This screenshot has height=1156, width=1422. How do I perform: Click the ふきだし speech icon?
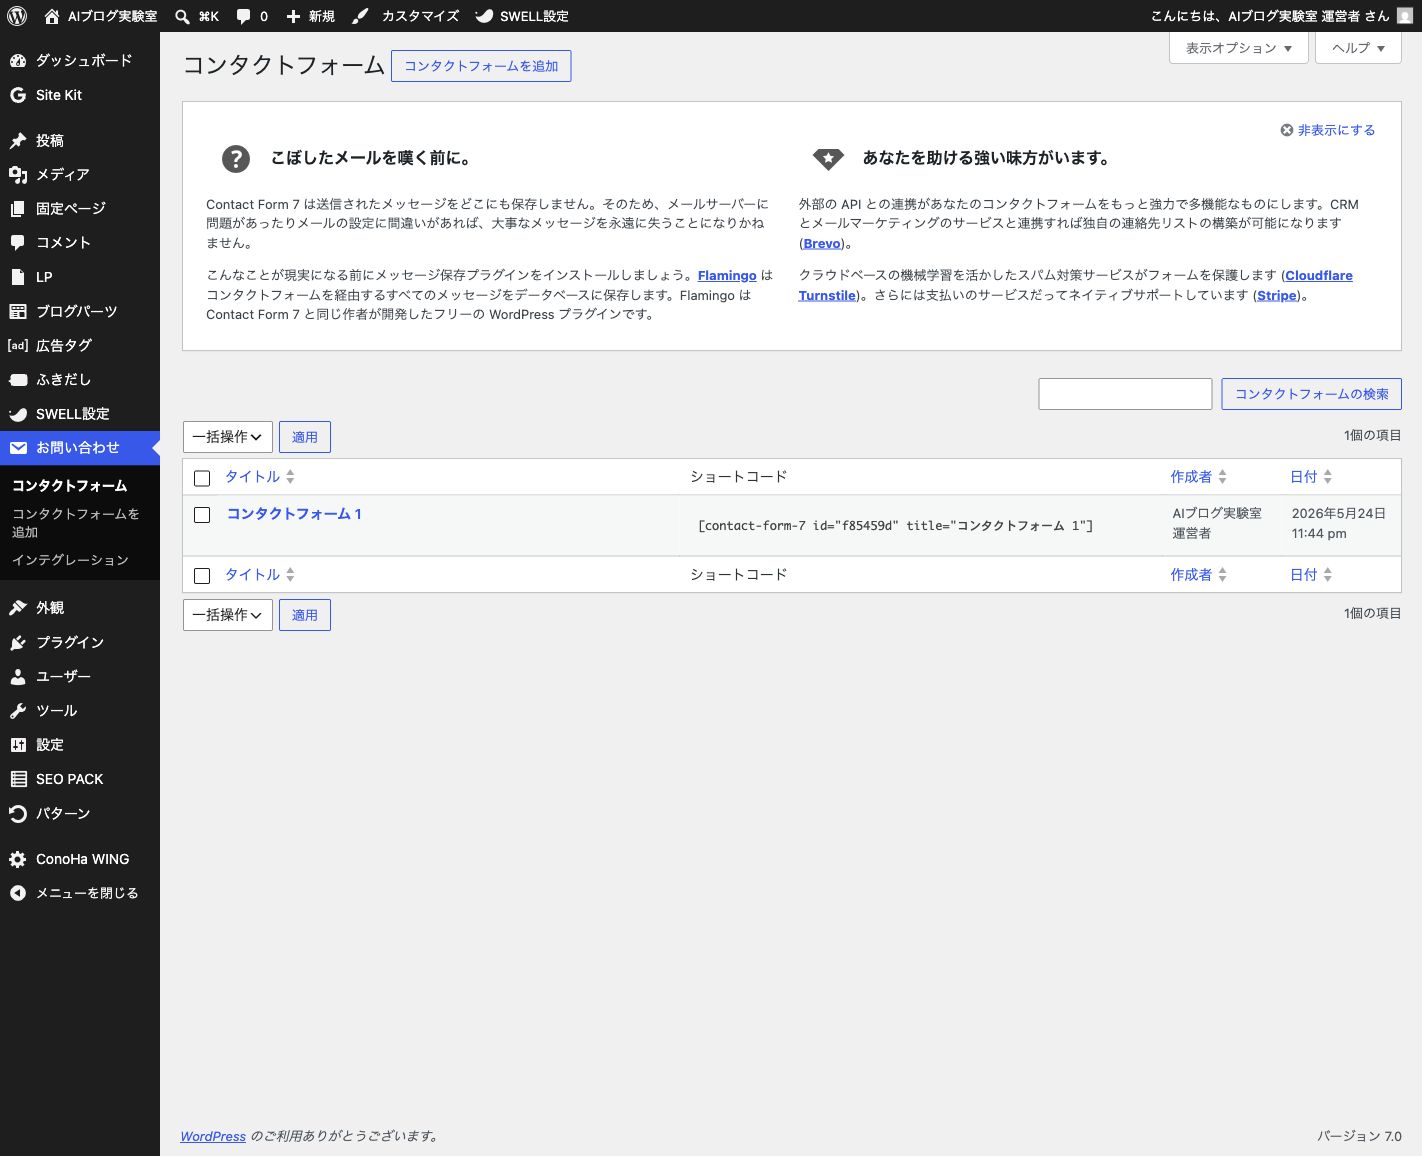coord(18,380)
